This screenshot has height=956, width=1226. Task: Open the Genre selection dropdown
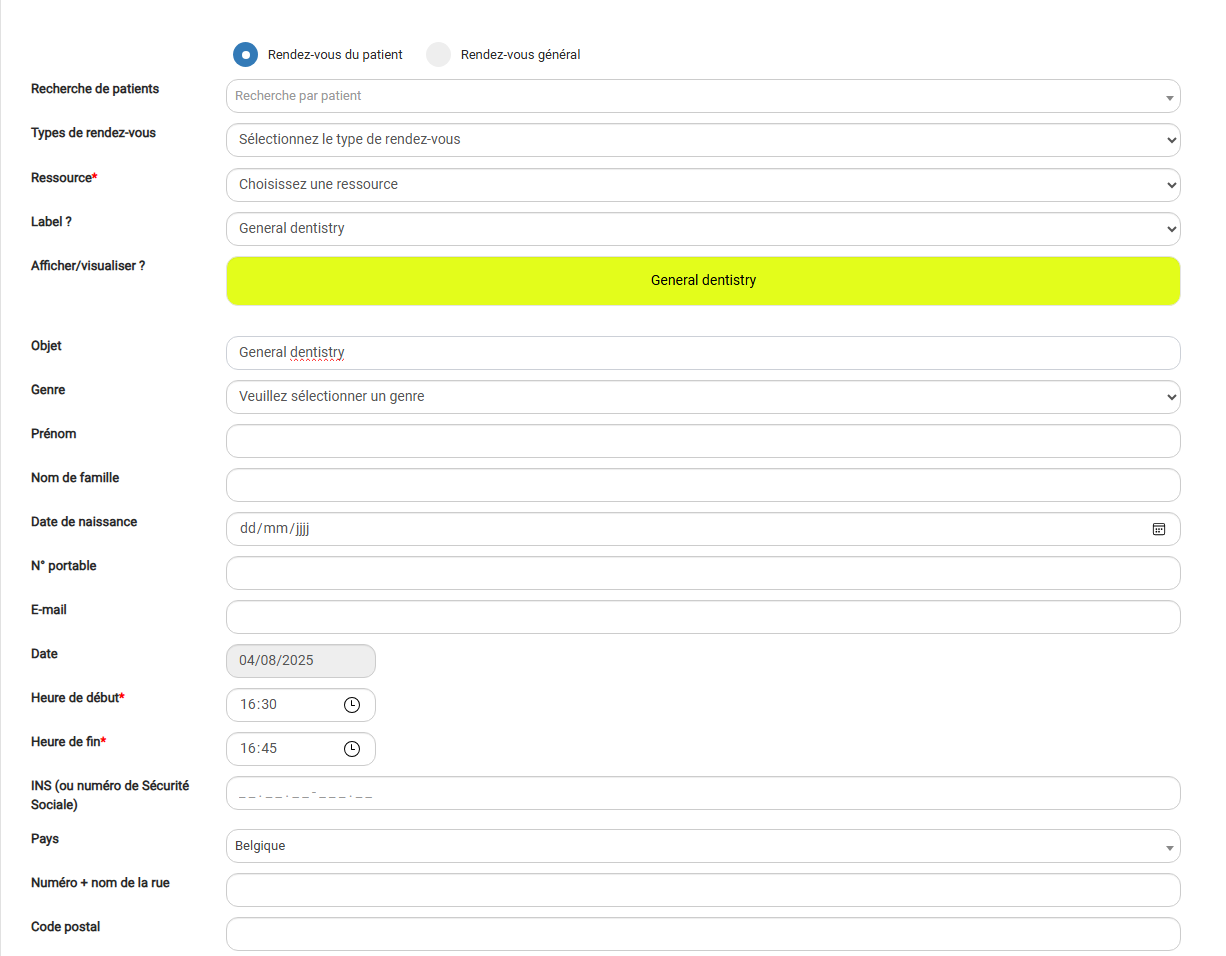(x=702, y=397)
